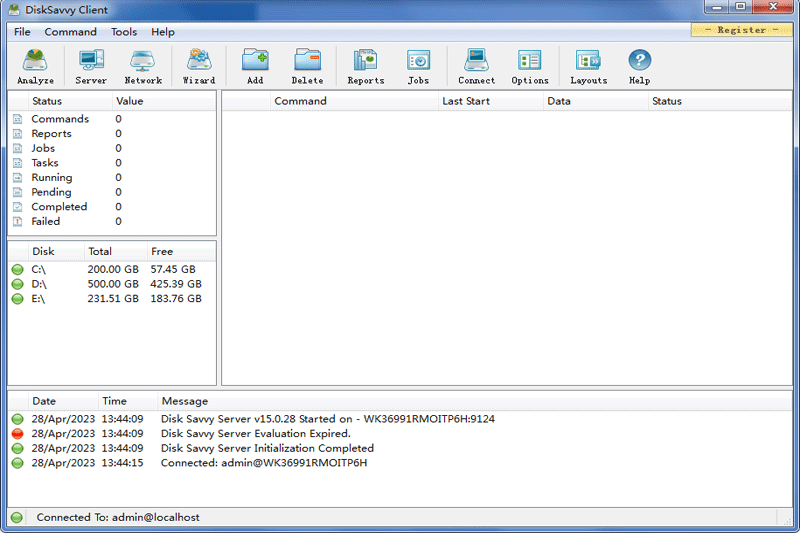
Task: Click the Tasks status row icon
Action: [x=18, y=163]
